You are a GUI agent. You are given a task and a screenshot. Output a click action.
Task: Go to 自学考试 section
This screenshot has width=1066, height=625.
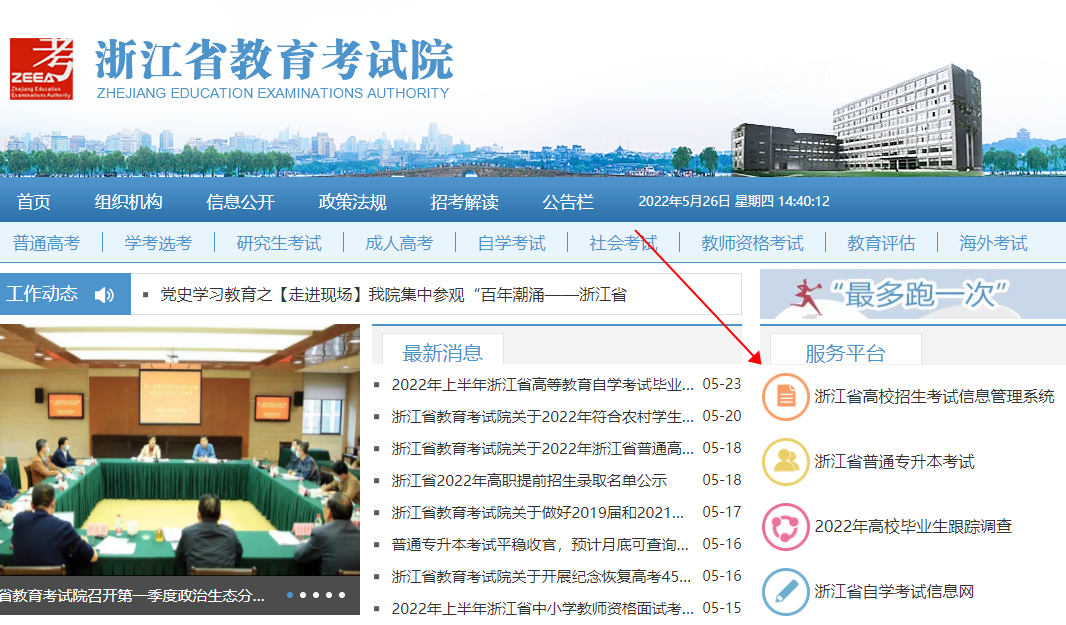coord(511,243)
